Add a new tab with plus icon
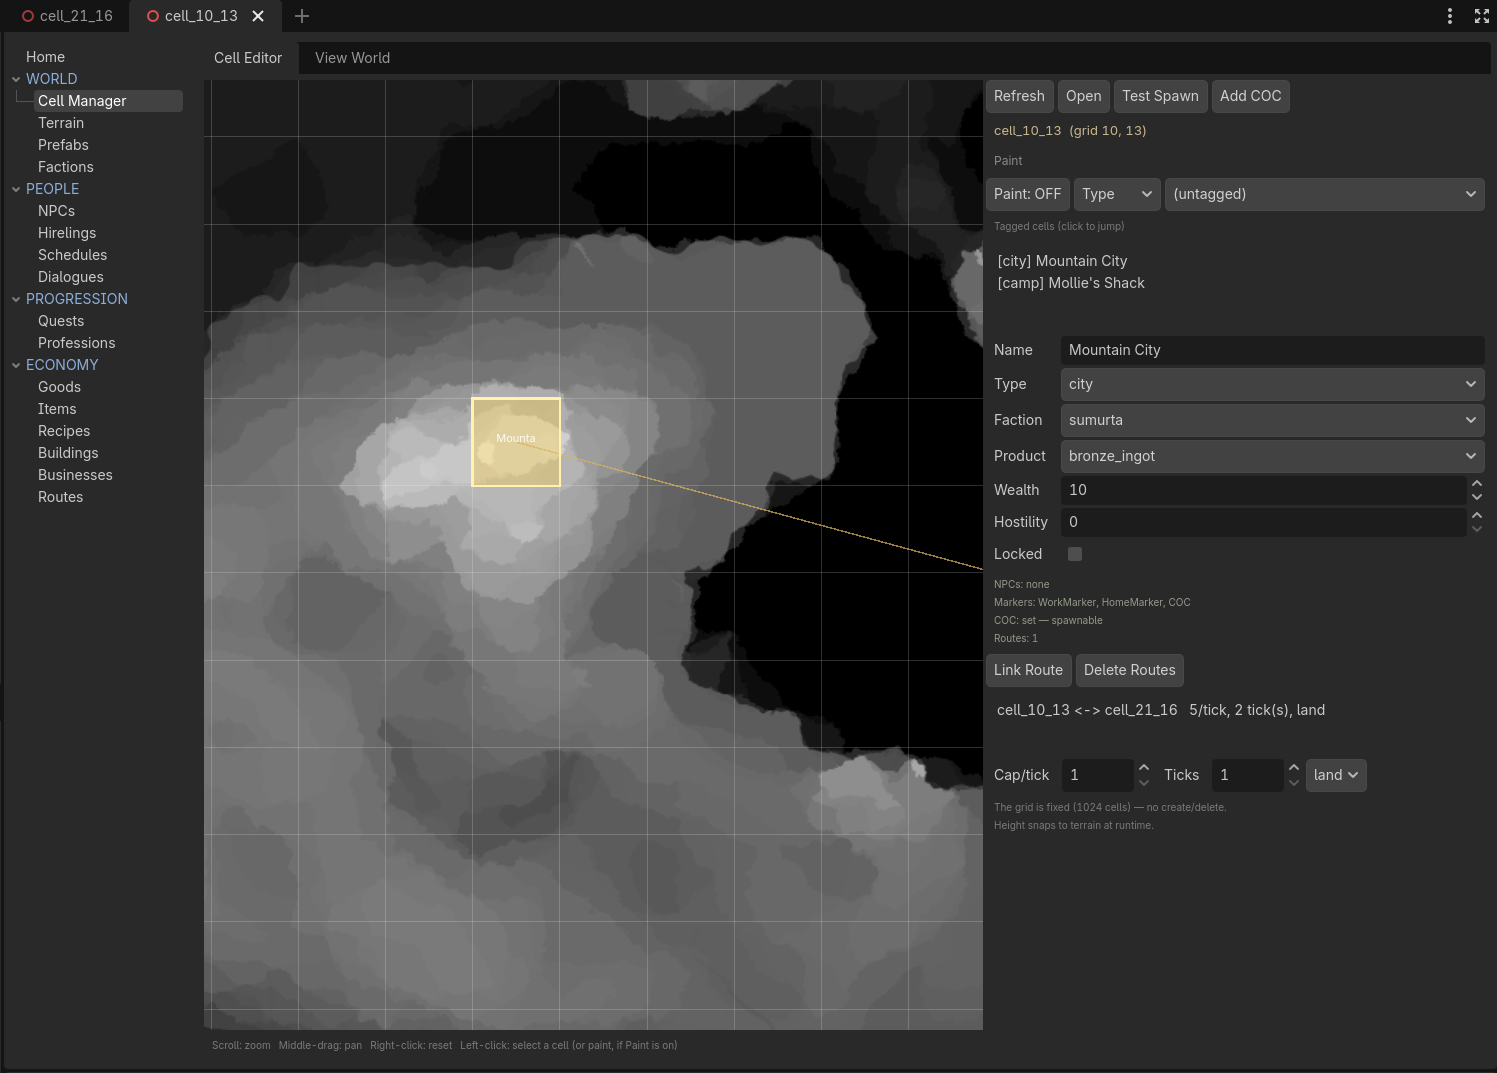 (302, 16)
